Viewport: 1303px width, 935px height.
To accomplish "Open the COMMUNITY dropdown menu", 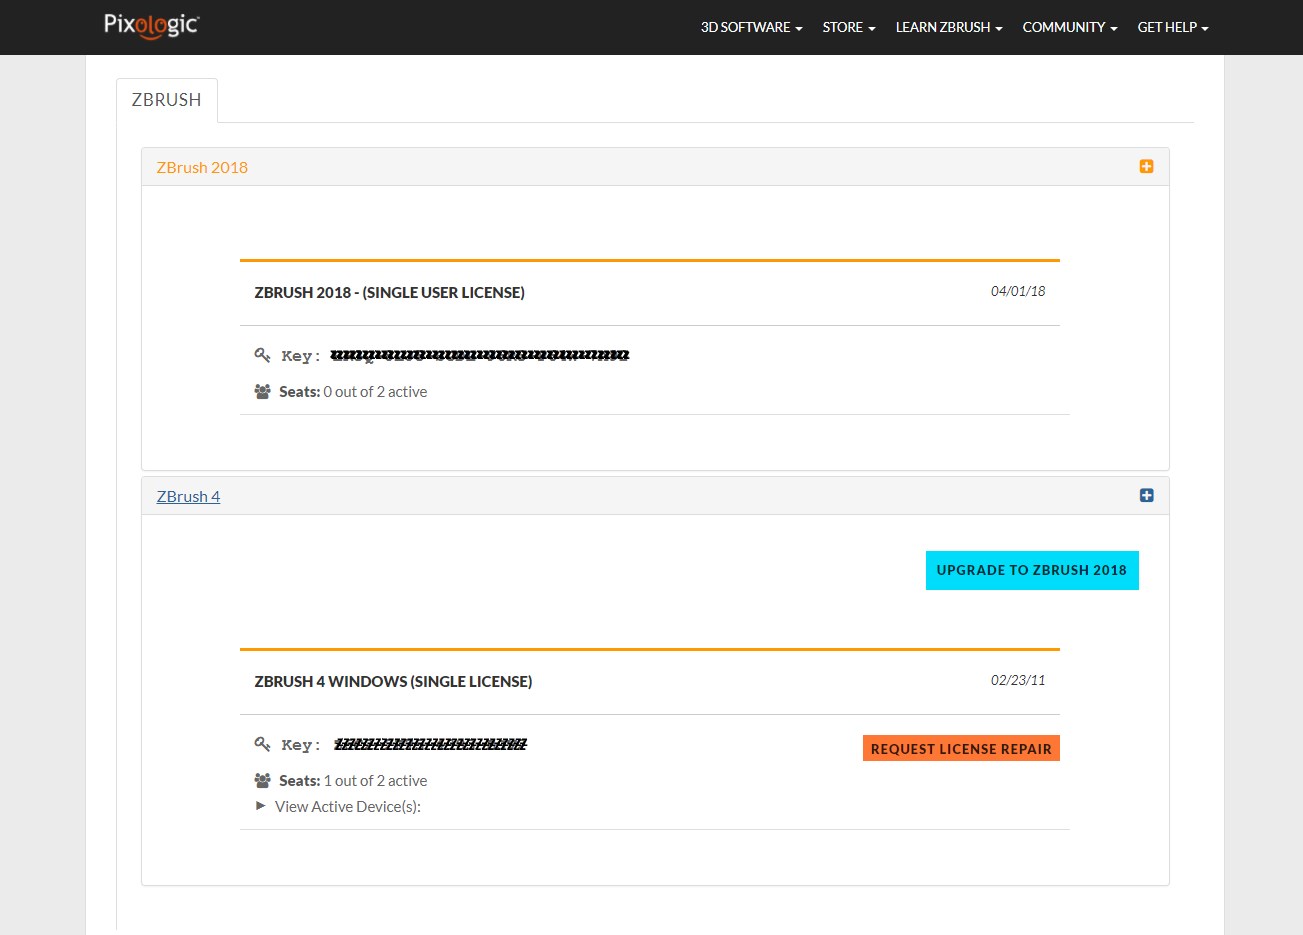I will [1070, 27].
